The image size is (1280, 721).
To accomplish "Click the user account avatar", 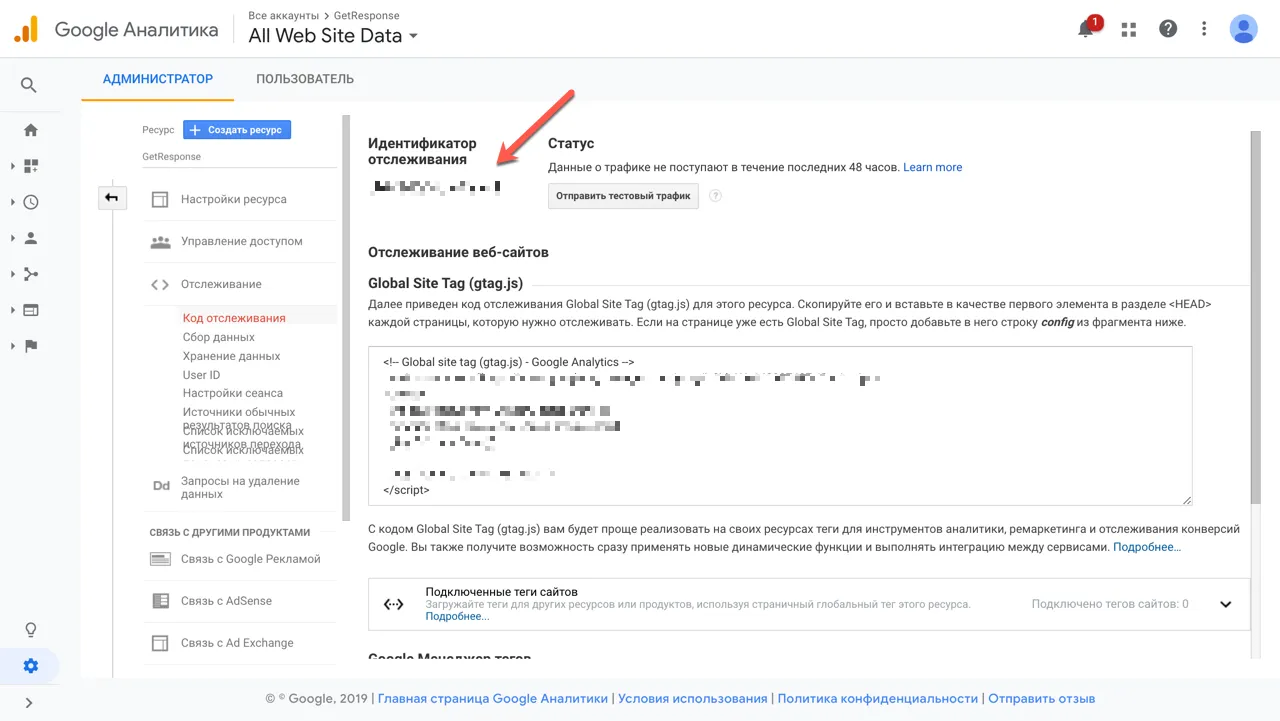I will [x=1243, y=29].
